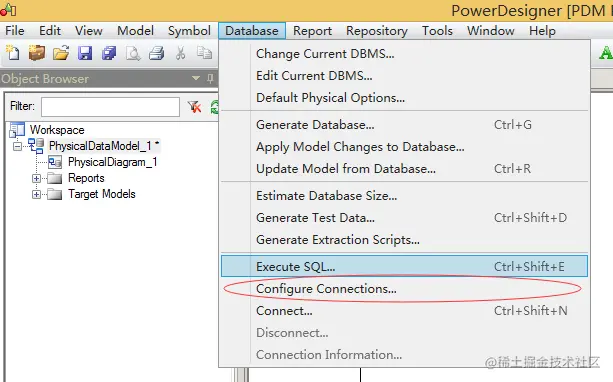Open the Repository menu
This screenshot has width=613, height=382.
(377, 30)
